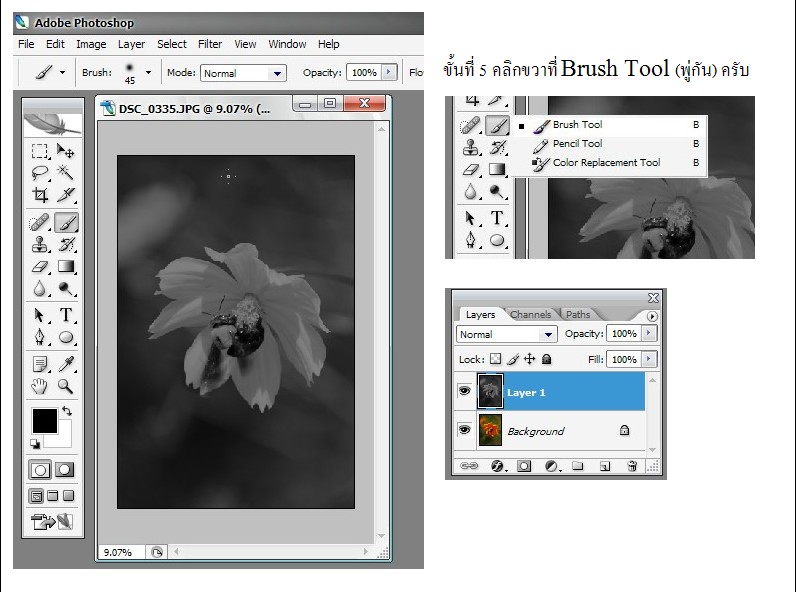The height and width of the screenshot is (592, 796).
Task: Select the Ellipse shape tool in main toolbox
Action: [x=66, y=337]
